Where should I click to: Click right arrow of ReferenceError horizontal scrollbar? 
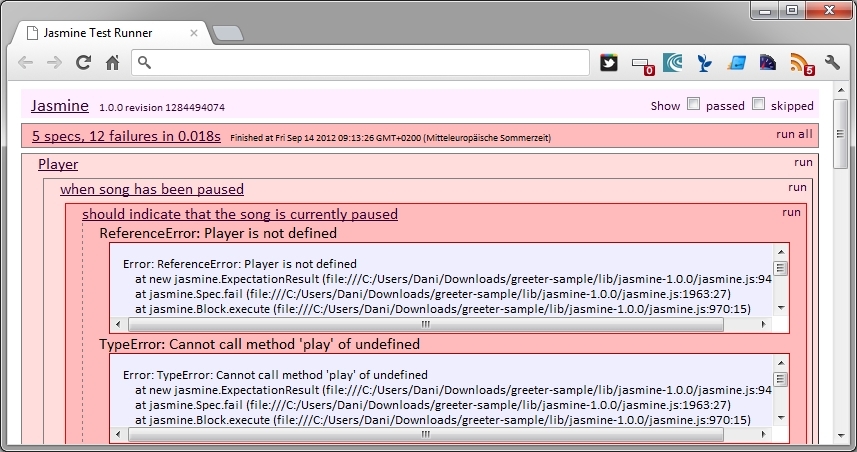[764, 324]
